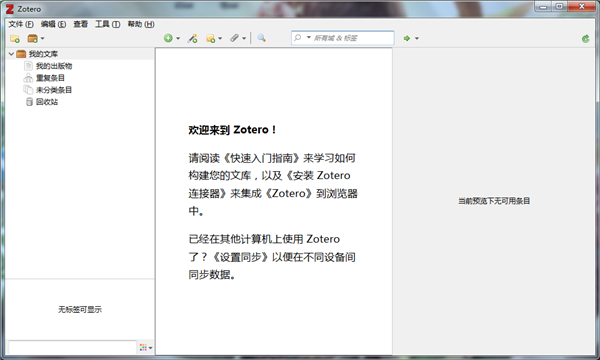The image size is (600, 360).
Task: Open the Locate dropdown arrow
Action: tap(417, 38)
